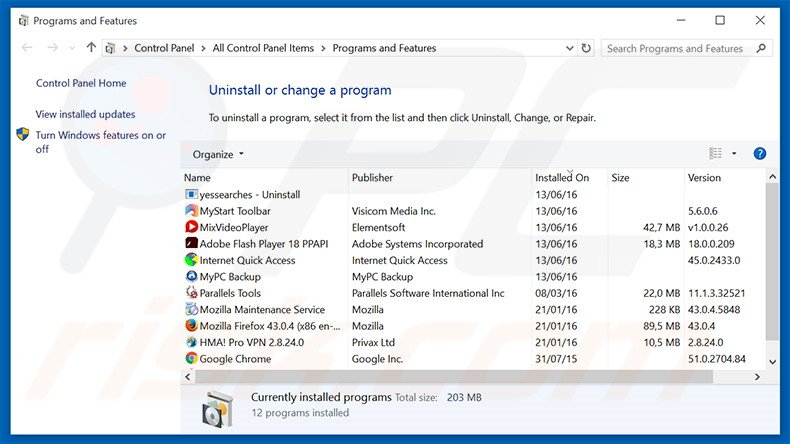This screenshot has height=444, width=790.
Task: Open the Control Panel Home link
Action: (81, 83)
